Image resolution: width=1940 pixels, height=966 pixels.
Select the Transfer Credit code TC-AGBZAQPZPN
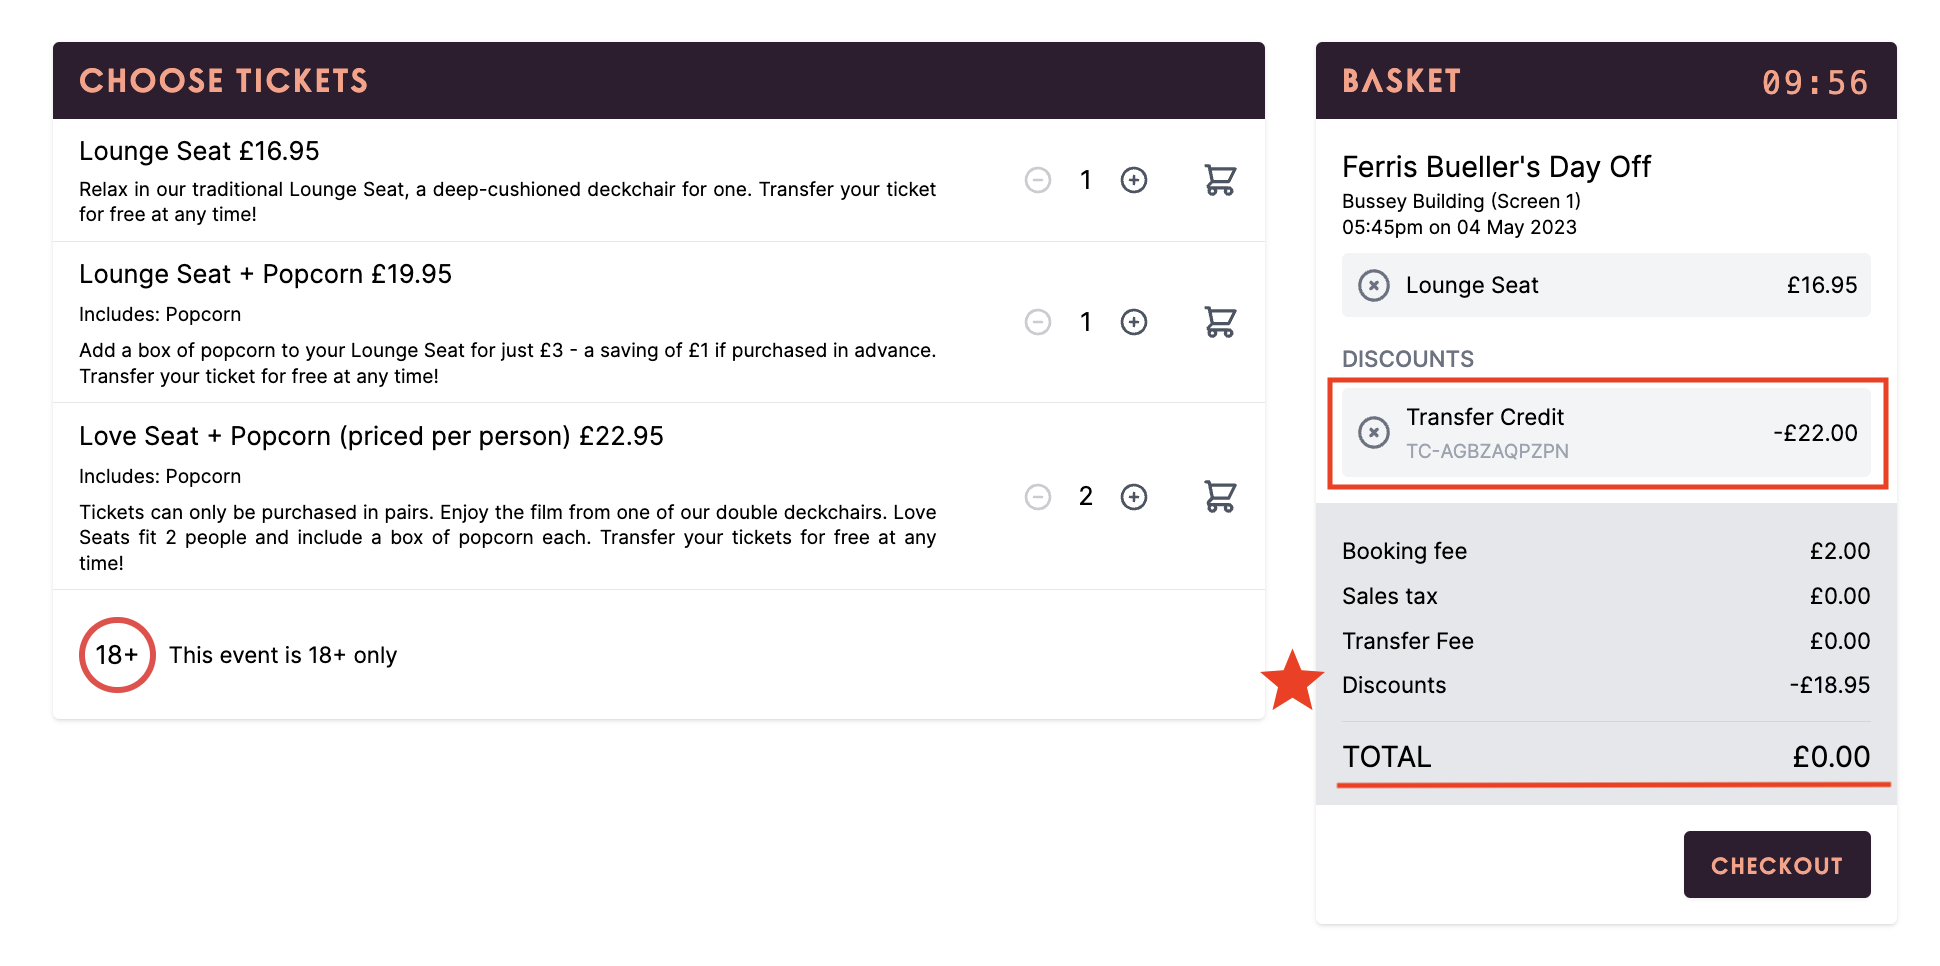1487,451
